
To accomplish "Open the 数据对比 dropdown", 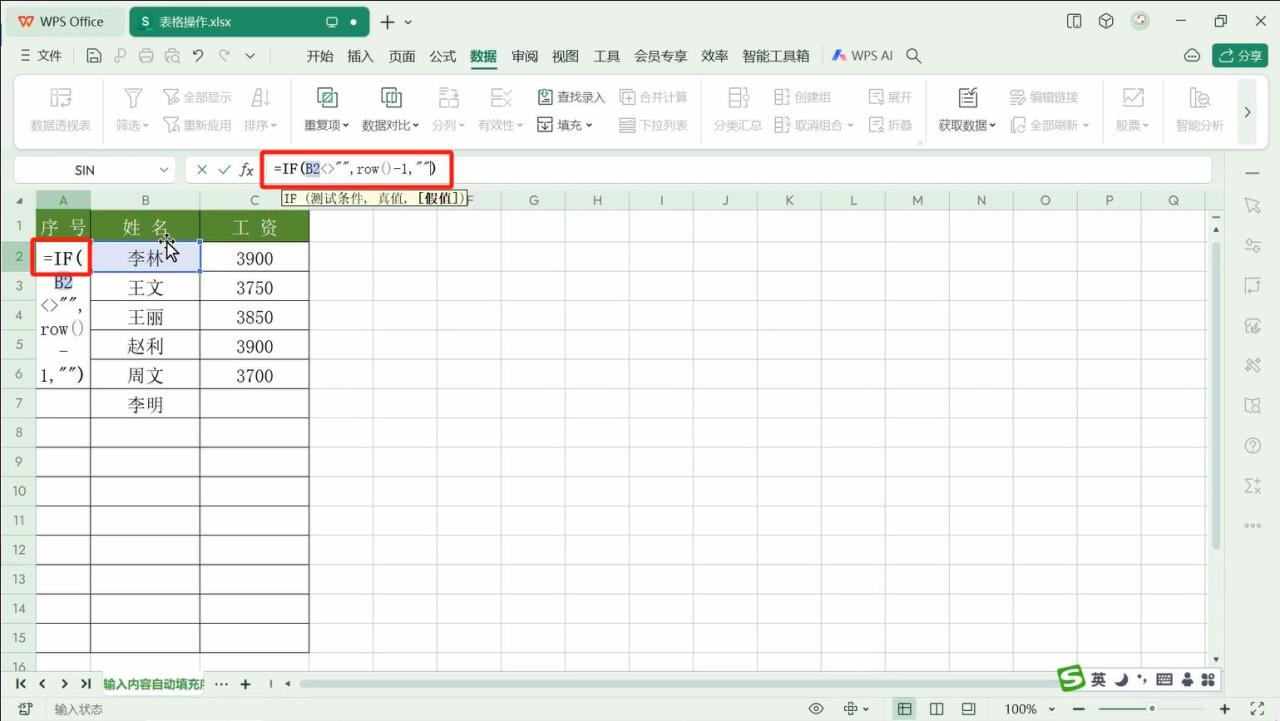I will pyautogui.click(x=391, y=111).
